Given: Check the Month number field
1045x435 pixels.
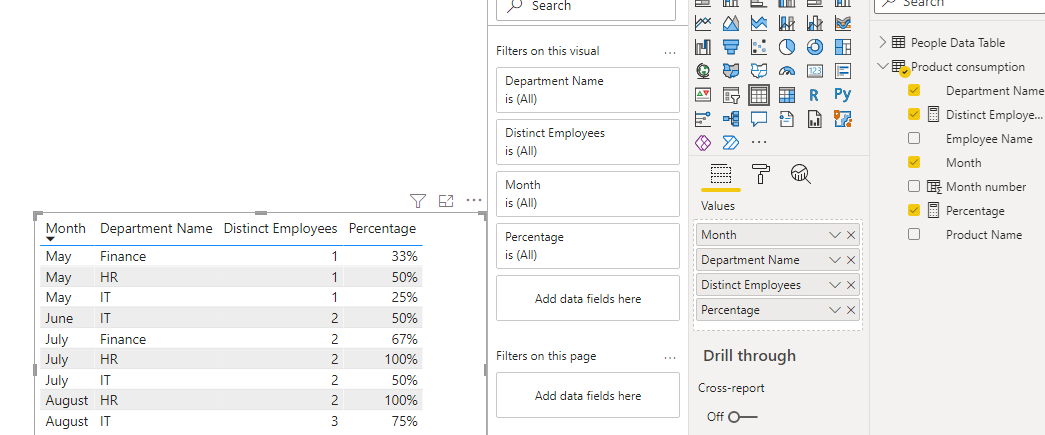Looking at the screenshot, I should pos(914,186).
